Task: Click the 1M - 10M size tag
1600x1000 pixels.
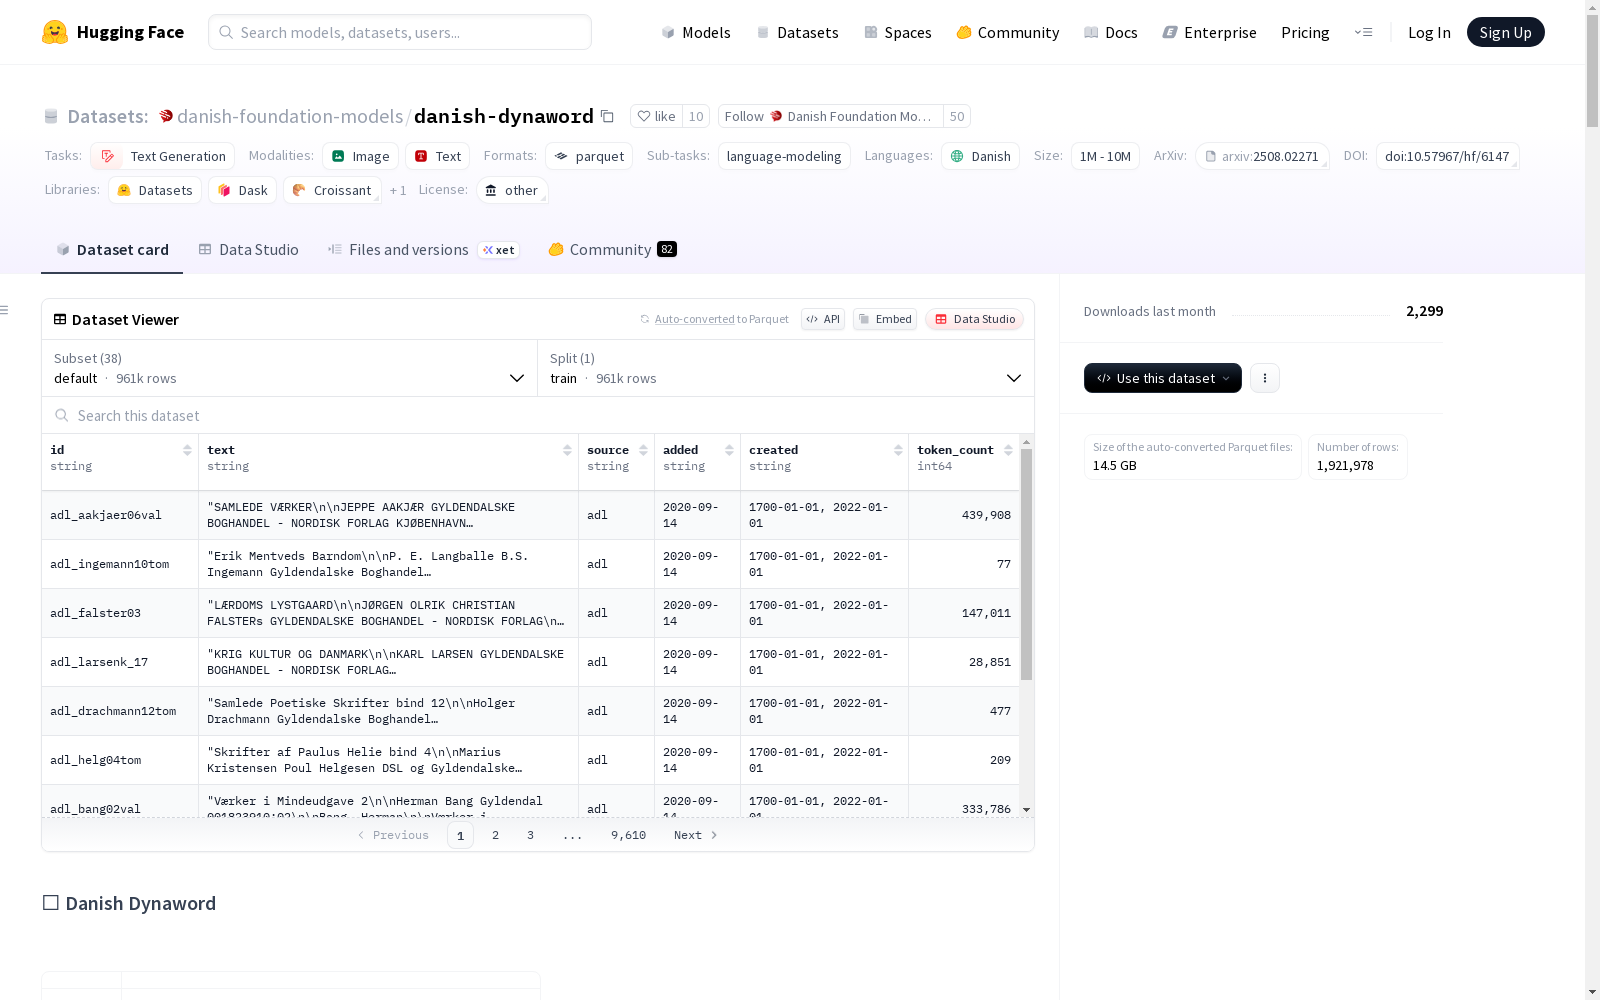Action: pos(1105,156)
